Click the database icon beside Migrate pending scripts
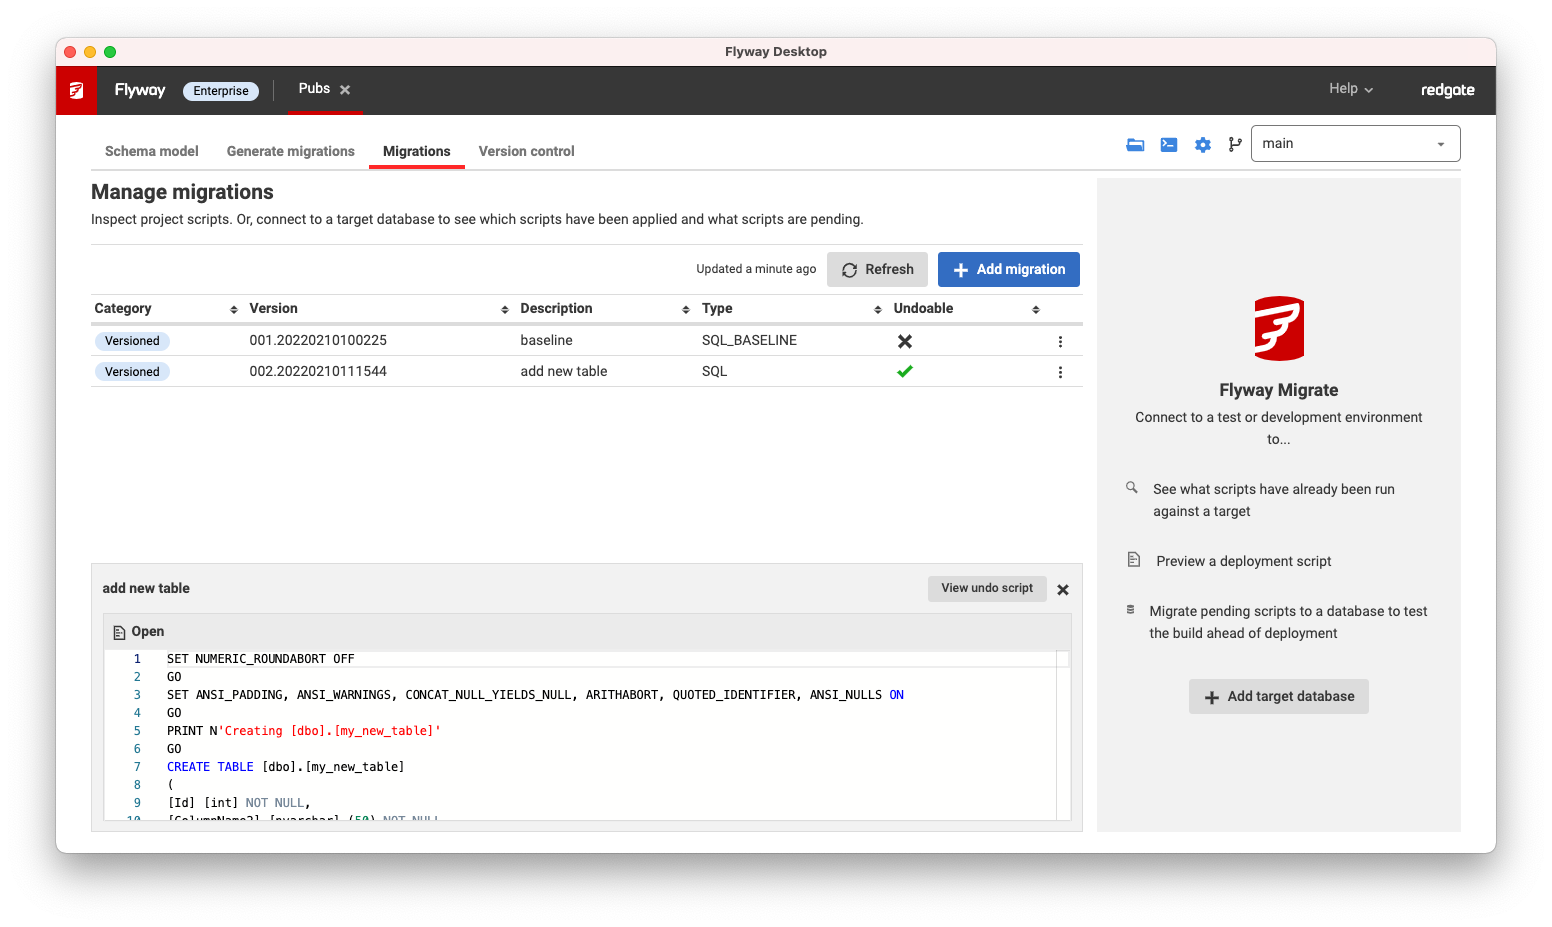Screen dimensions: 1552x927 coord(1131,609)
